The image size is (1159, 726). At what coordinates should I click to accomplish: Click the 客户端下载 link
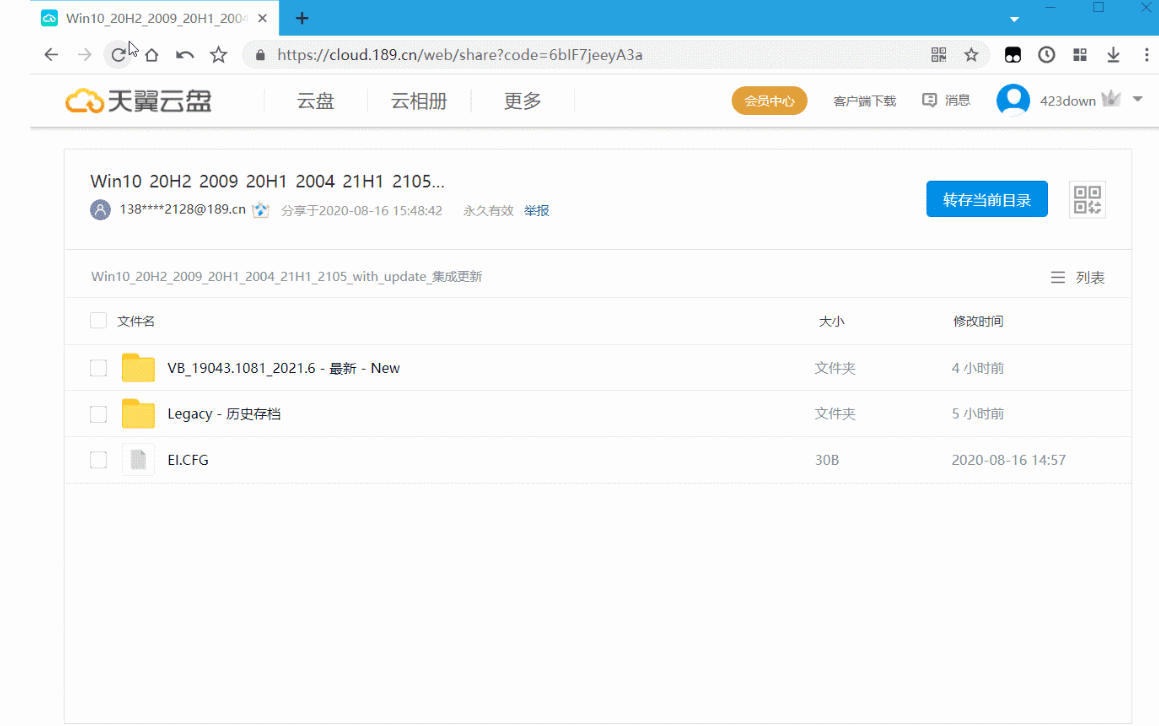point(864,101)
